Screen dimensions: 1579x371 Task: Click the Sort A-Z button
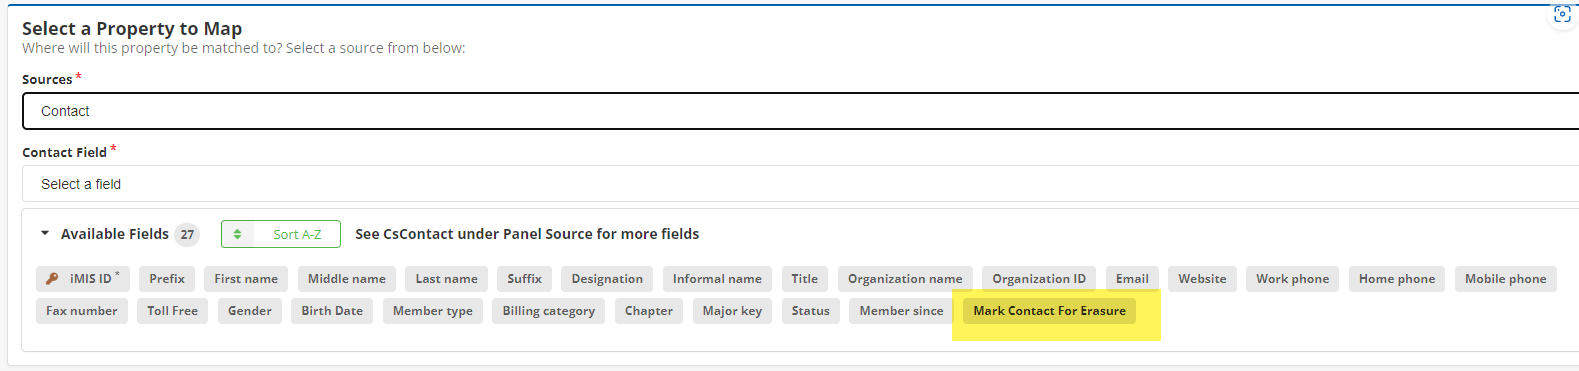[x=281, y=234]
